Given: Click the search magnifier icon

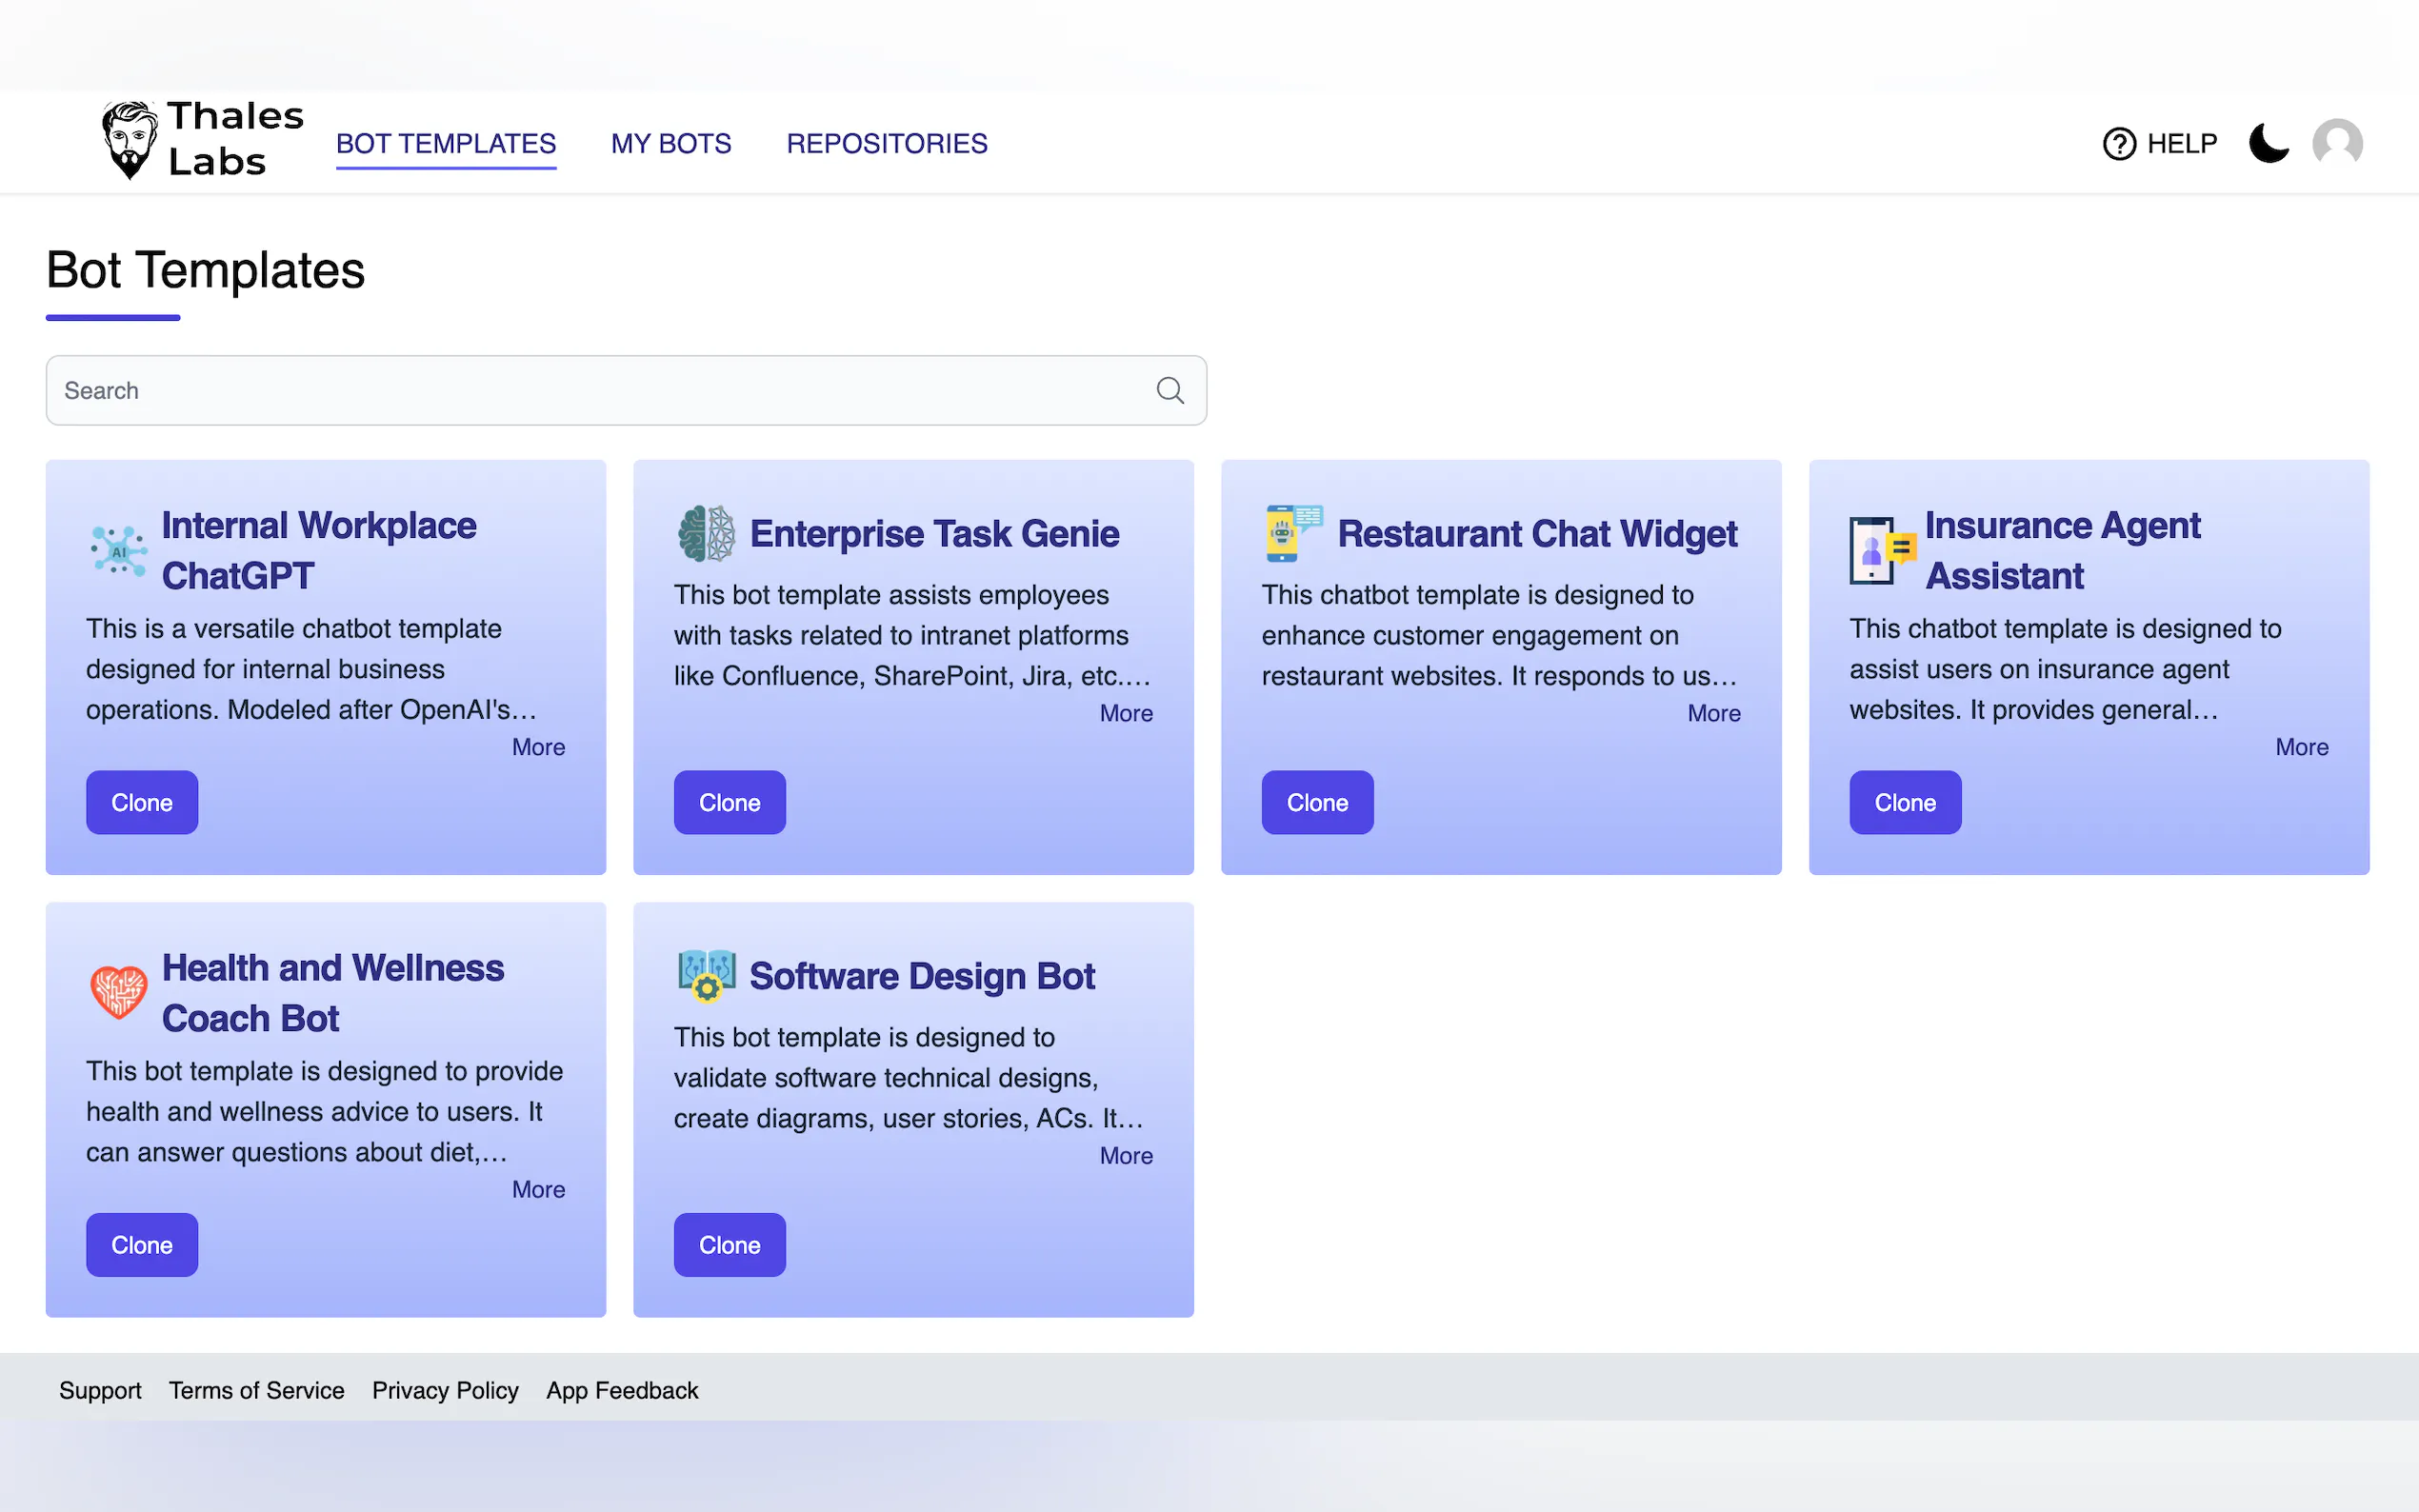Looking at the screenshot, I should 1169,390.
